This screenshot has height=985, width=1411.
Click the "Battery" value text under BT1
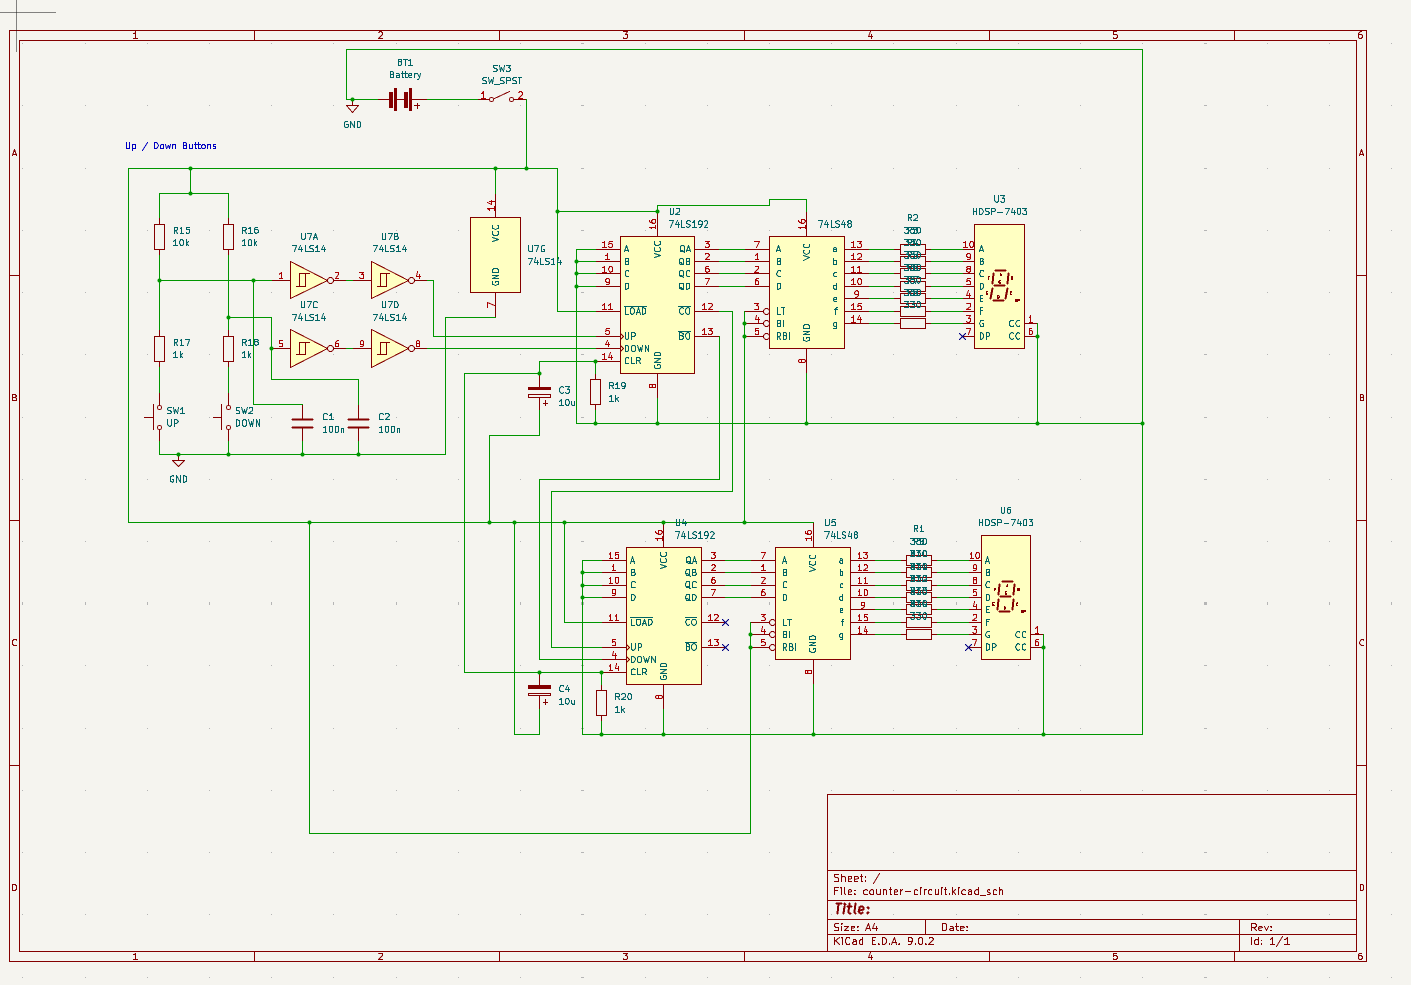405,75
